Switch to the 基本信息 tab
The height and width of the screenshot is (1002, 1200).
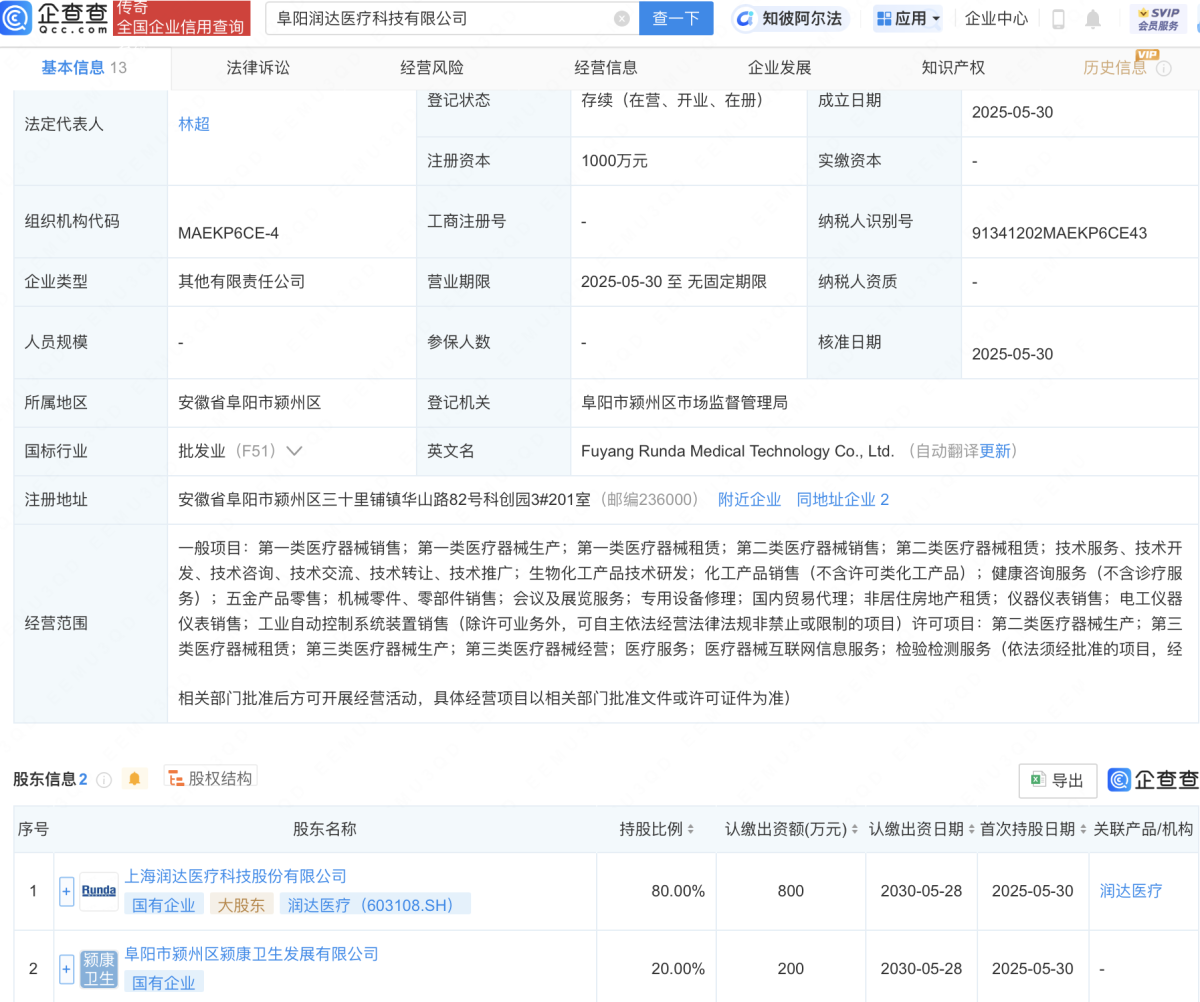click(x=84, y=68)
